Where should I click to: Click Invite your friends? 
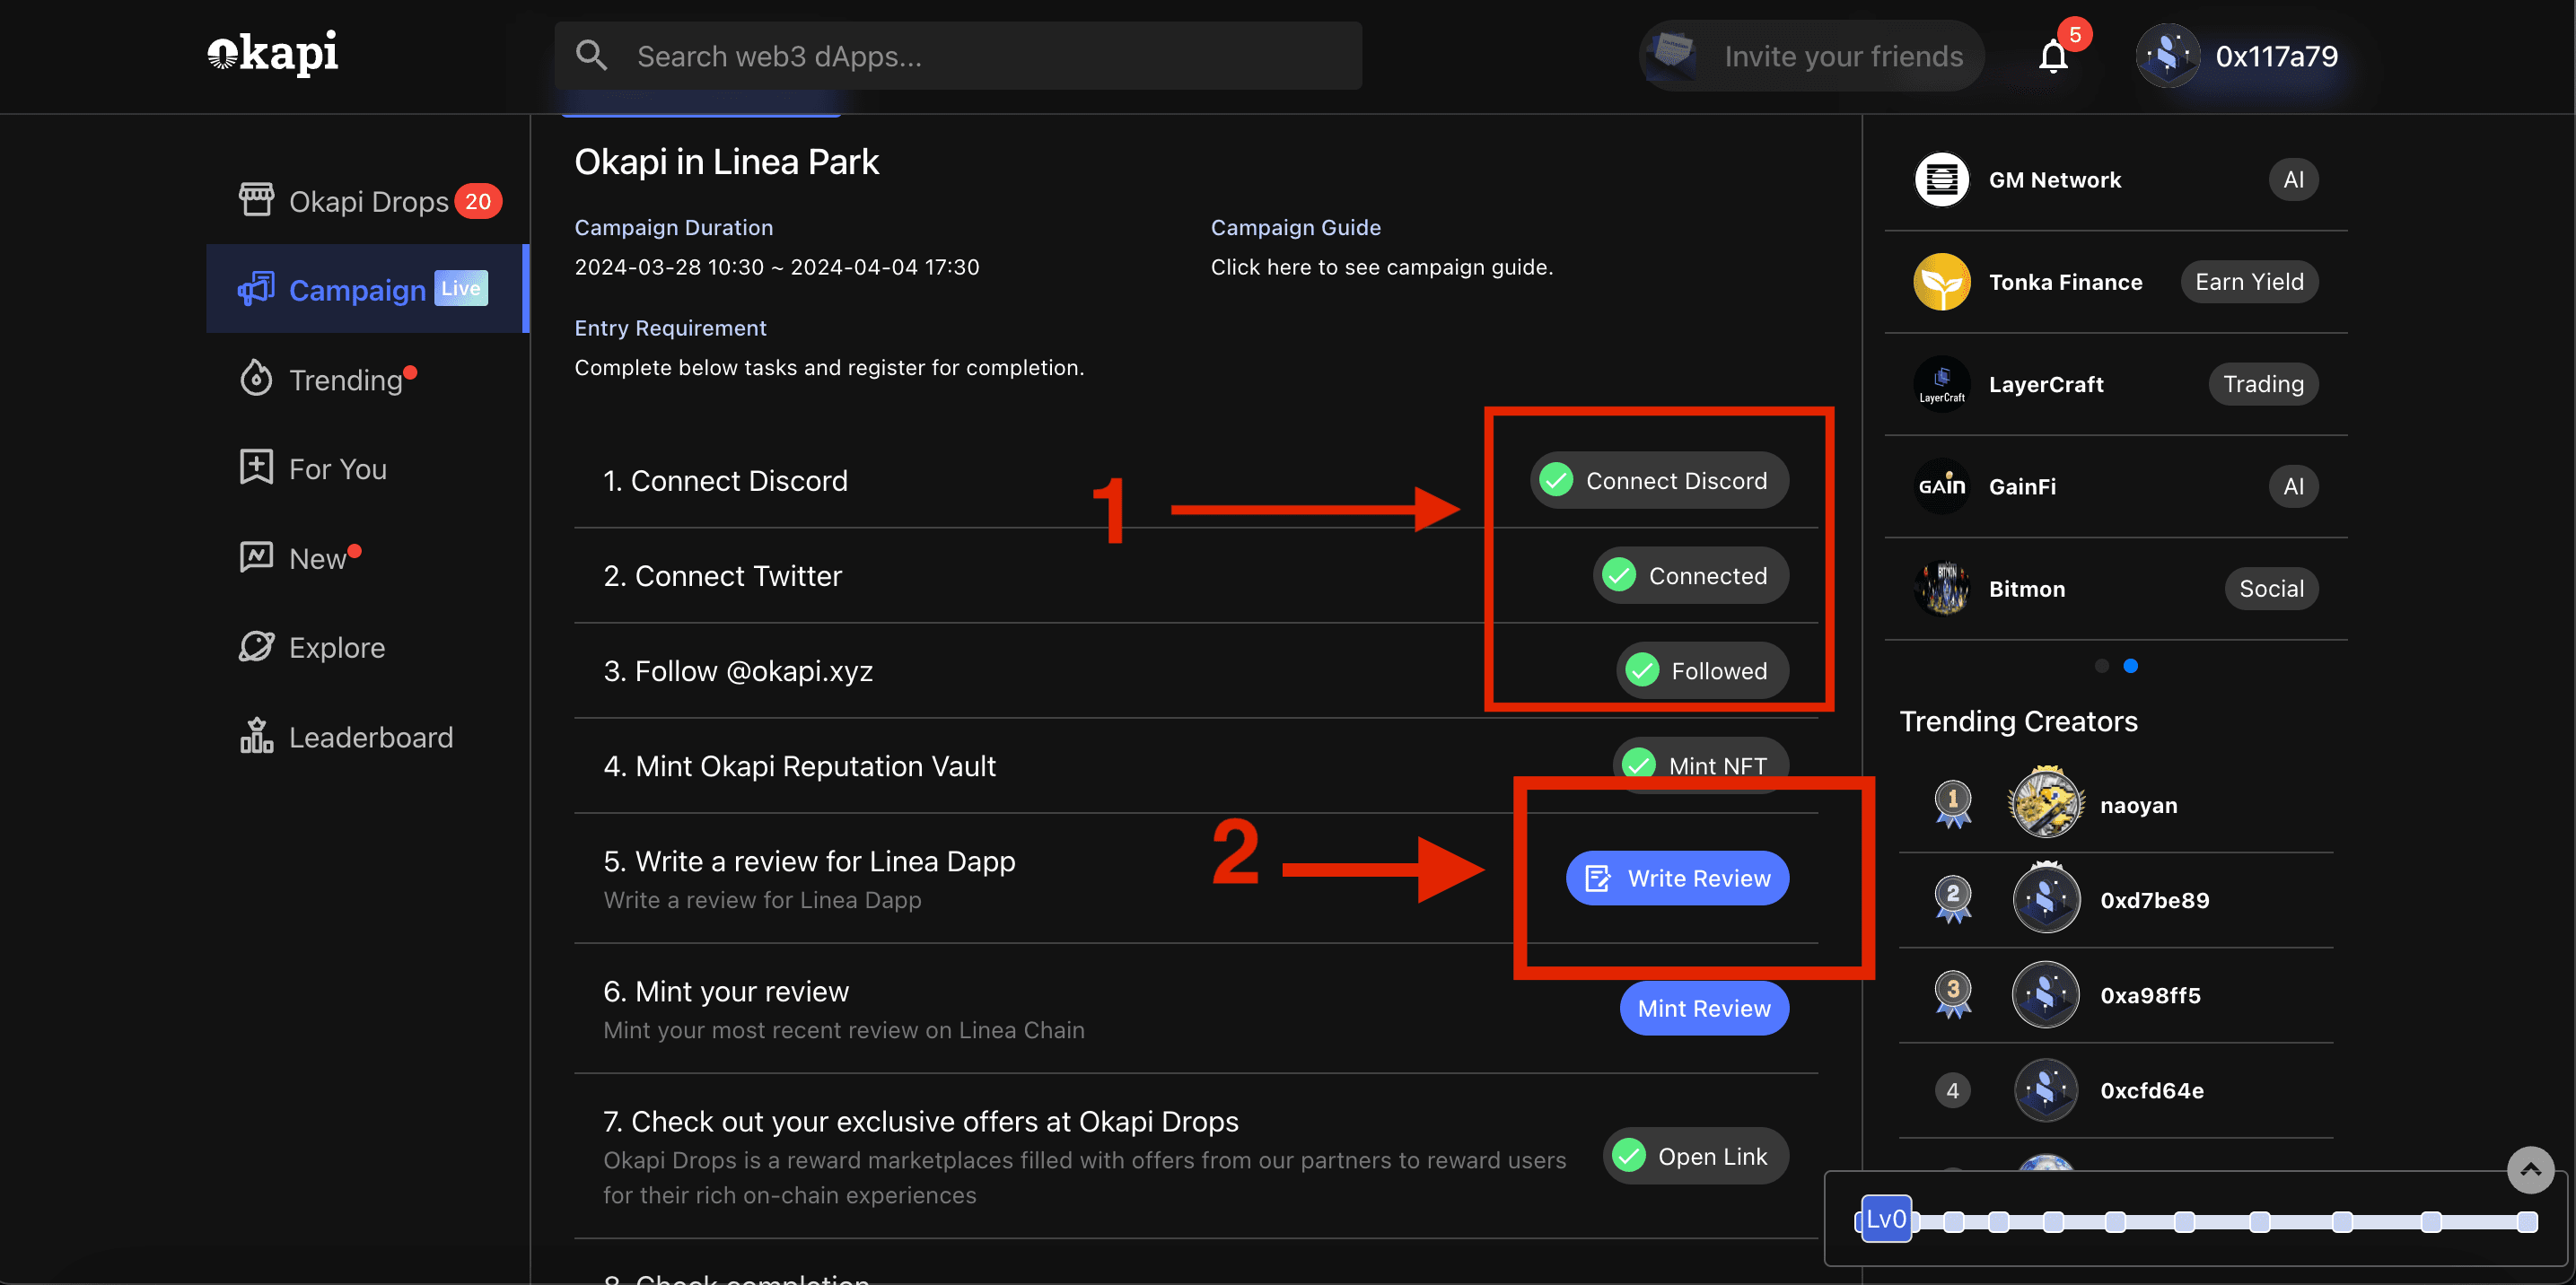pyautogui.click(x=1811, y=56)
